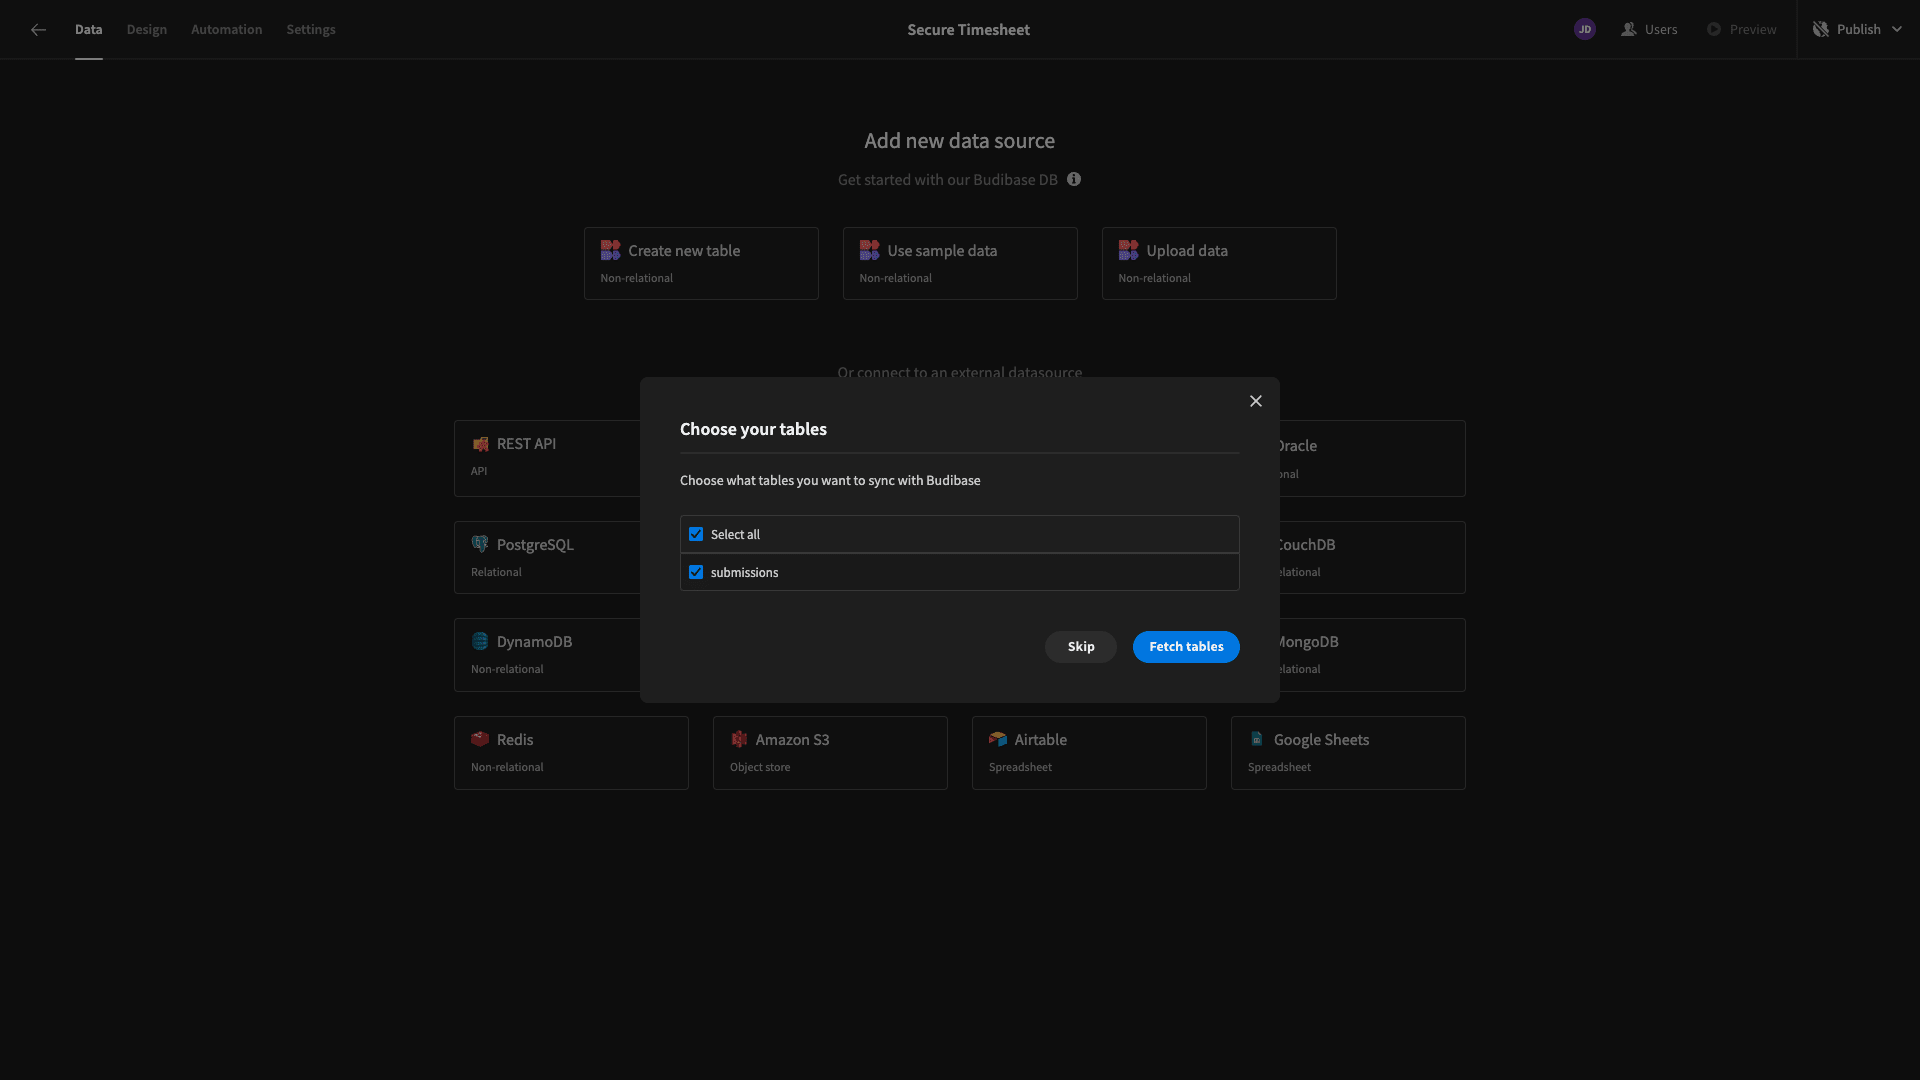
Task: Open the JD user avatar
Action: [1584, 30]
